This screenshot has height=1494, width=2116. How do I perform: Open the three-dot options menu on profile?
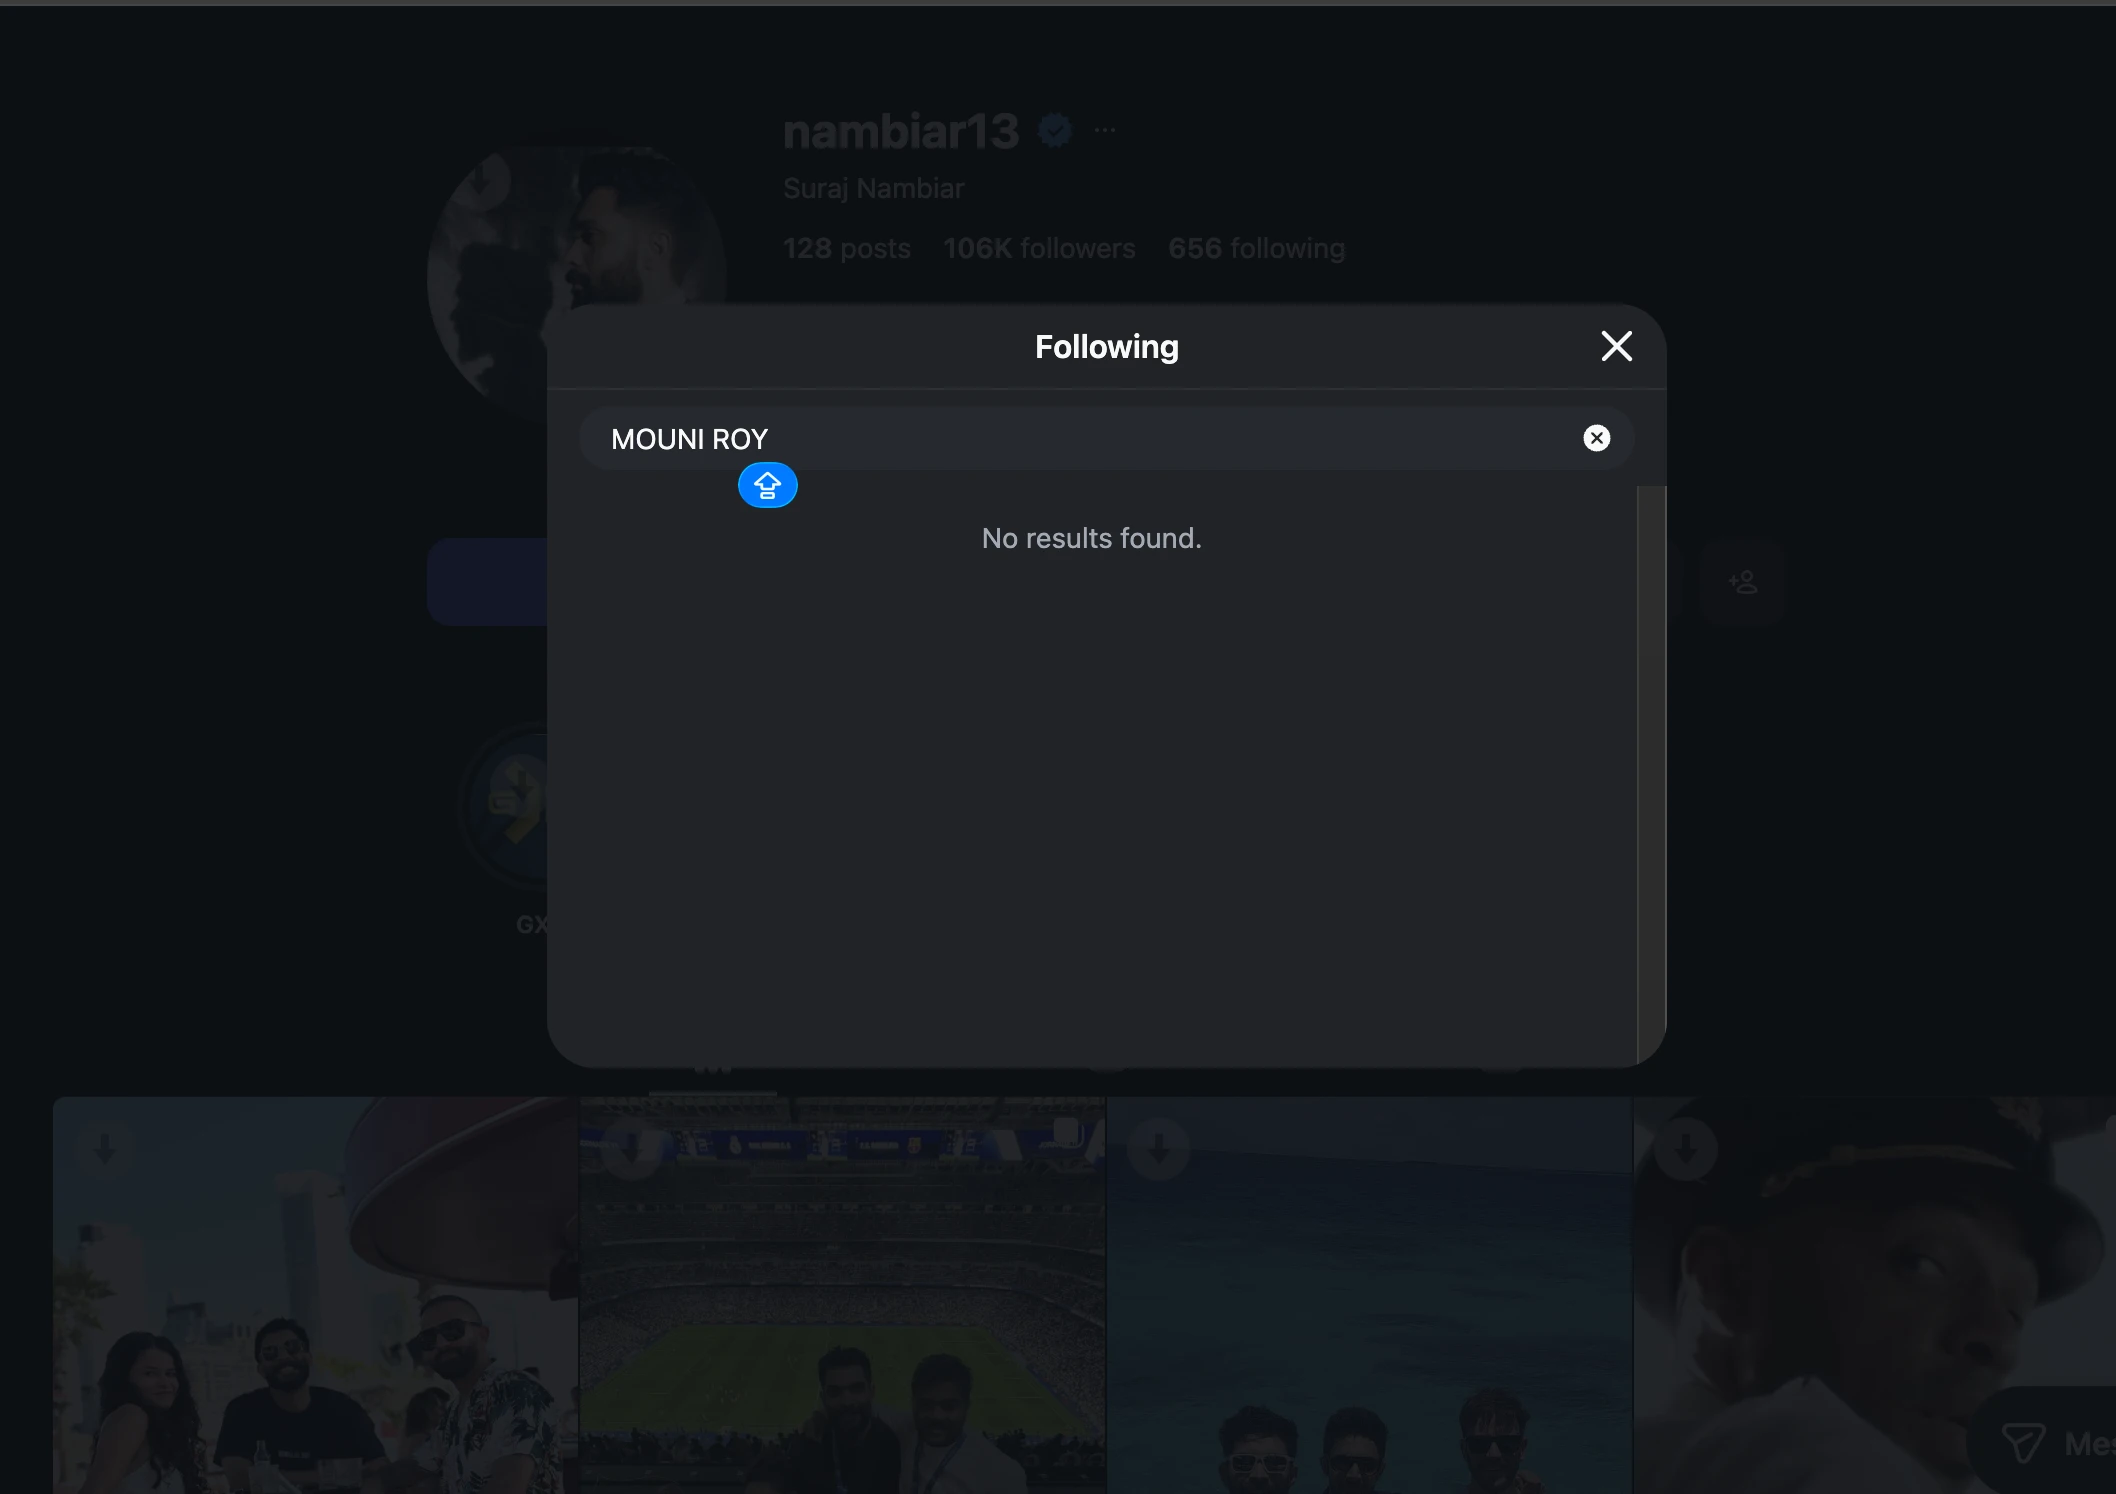(x=1105, y=130)
